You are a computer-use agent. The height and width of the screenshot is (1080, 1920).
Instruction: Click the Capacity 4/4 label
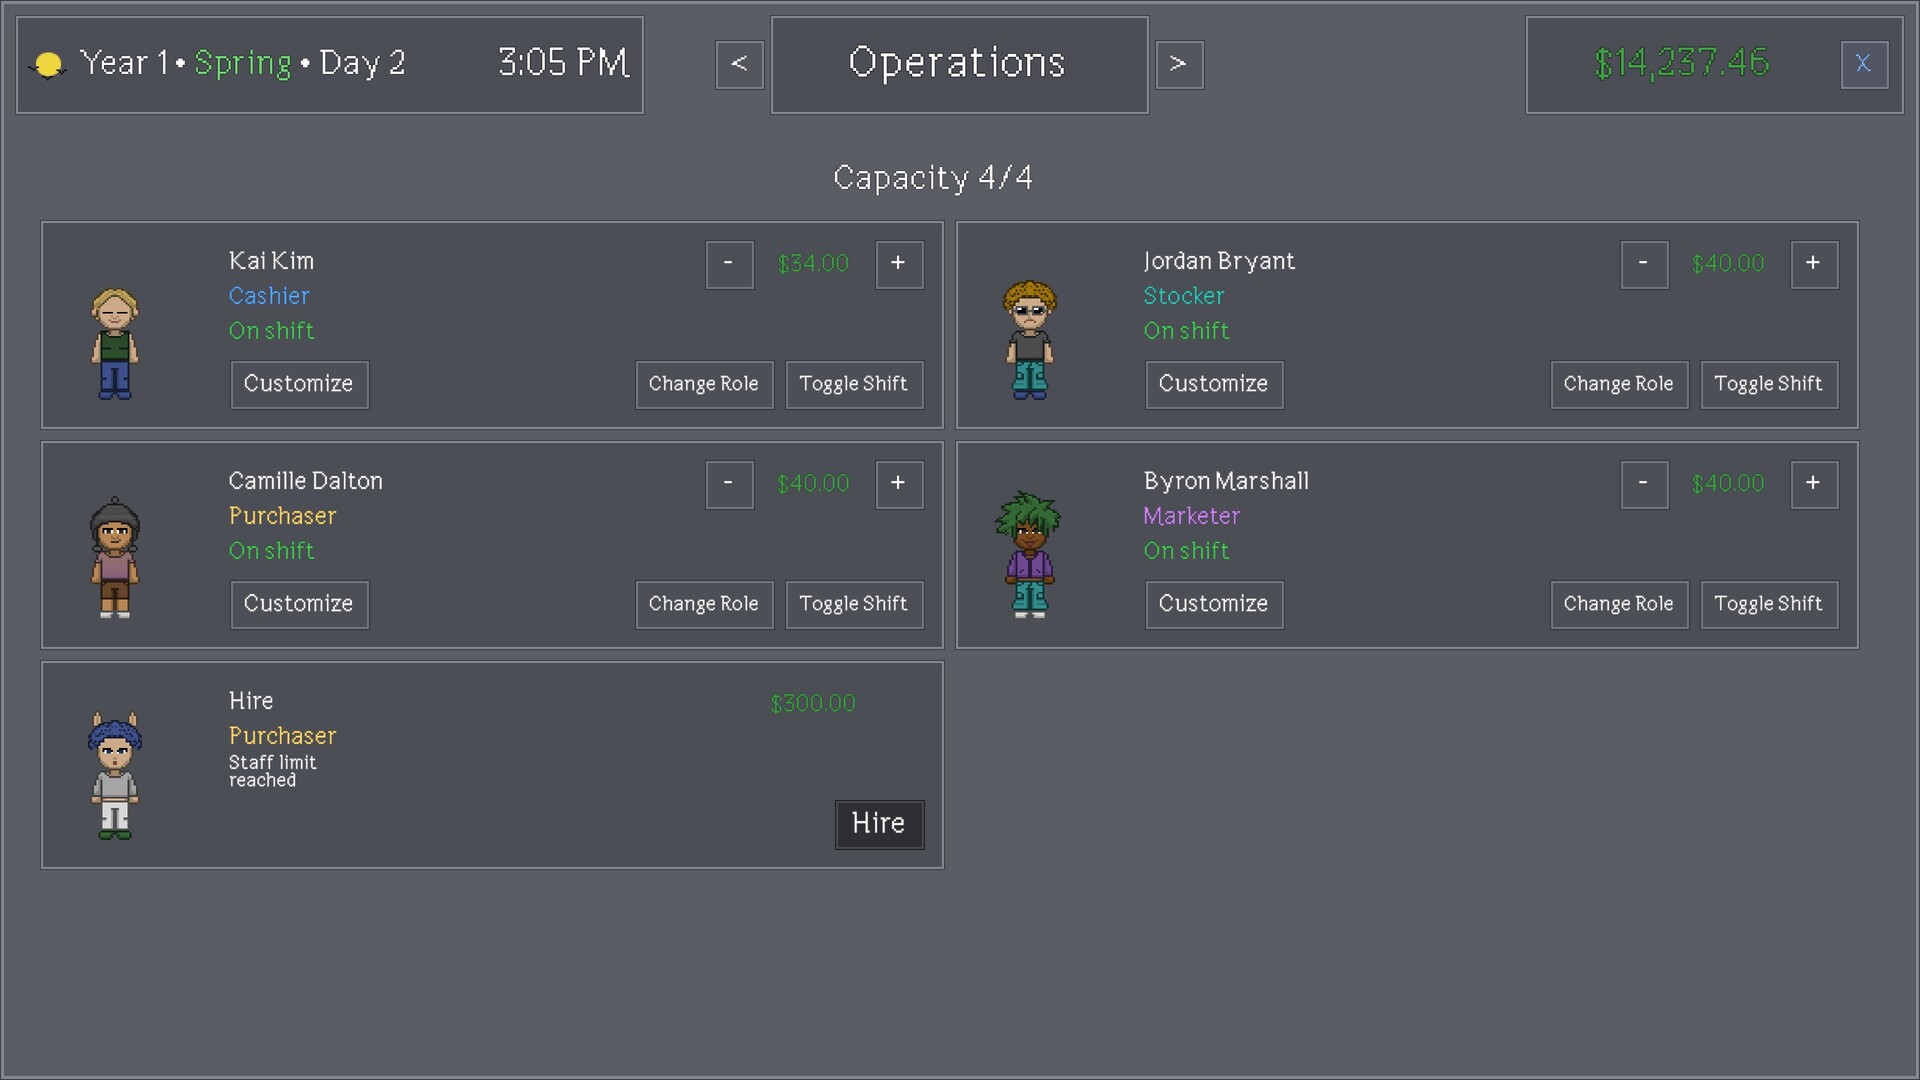click(933, 178)
